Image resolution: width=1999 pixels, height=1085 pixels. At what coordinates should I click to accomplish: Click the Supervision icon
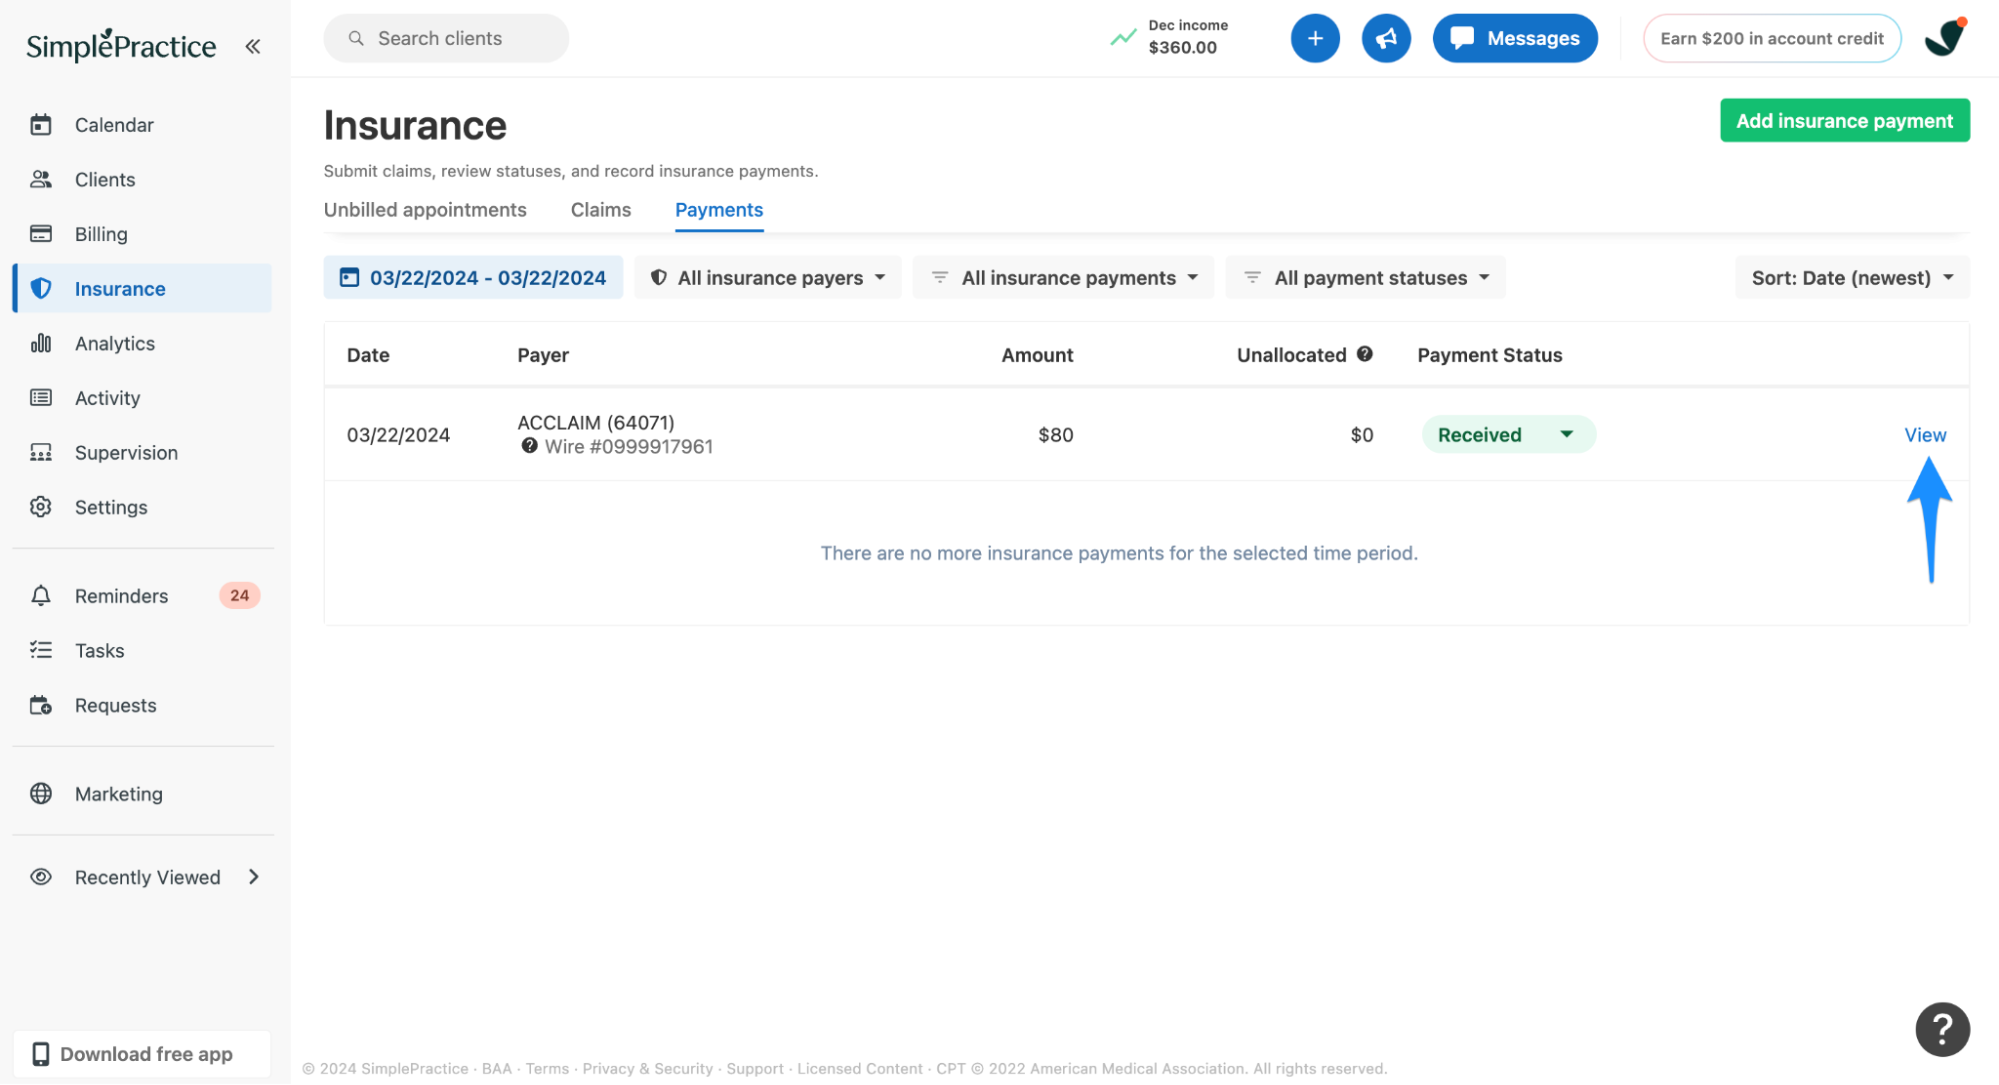(x=41, y=452)
